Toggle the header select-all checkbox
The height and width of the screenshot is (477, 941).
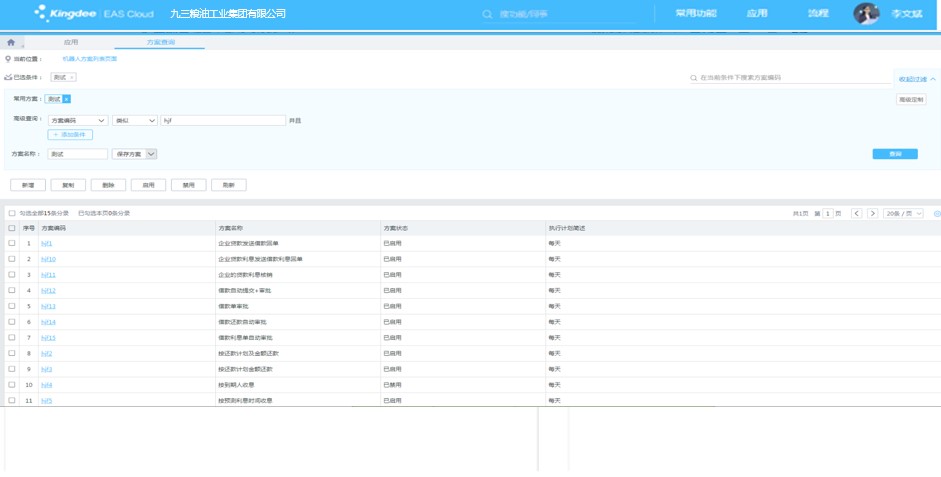(11, 228)
